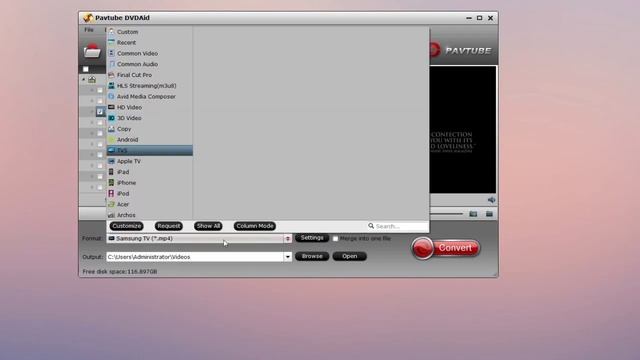
Task: Click the video preview pane
Action: (463, 130)
